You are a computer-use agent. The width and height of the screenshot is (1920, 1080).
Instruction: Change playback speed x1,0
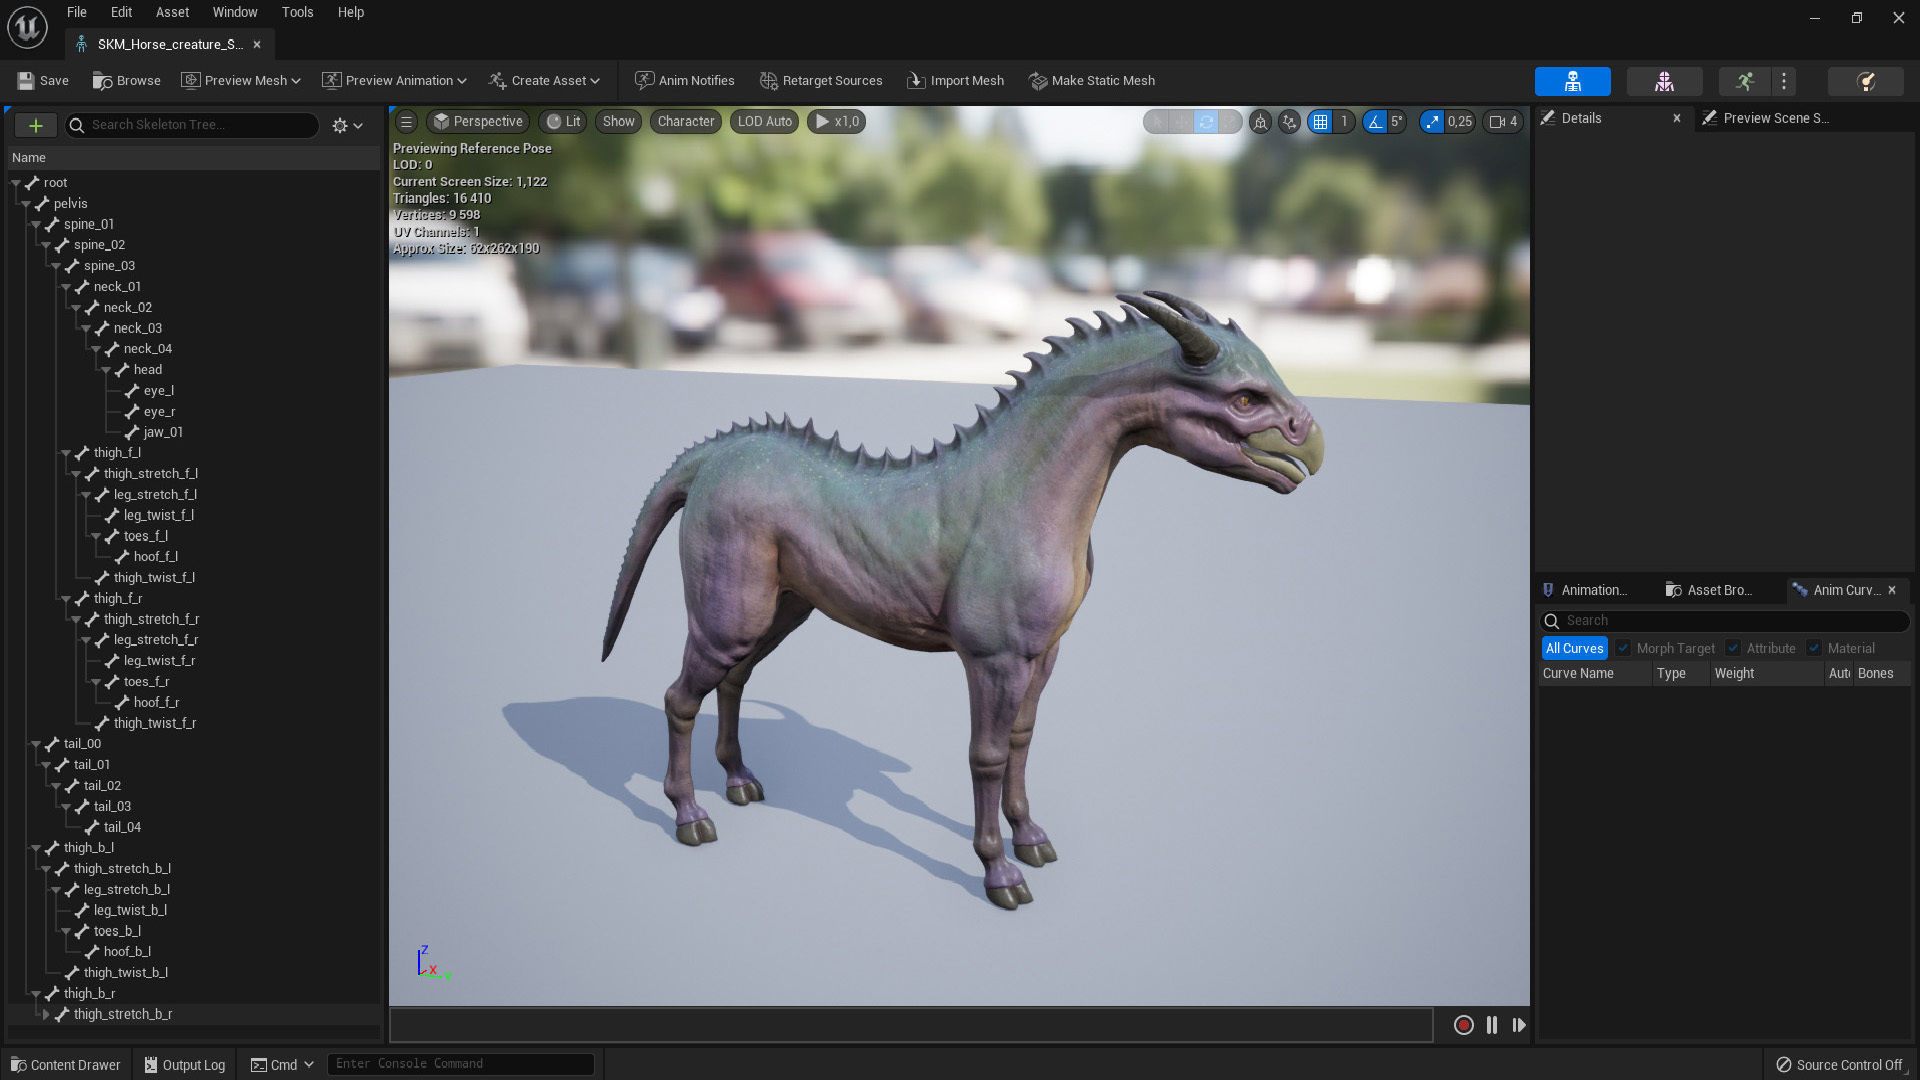tap(836, 121)
